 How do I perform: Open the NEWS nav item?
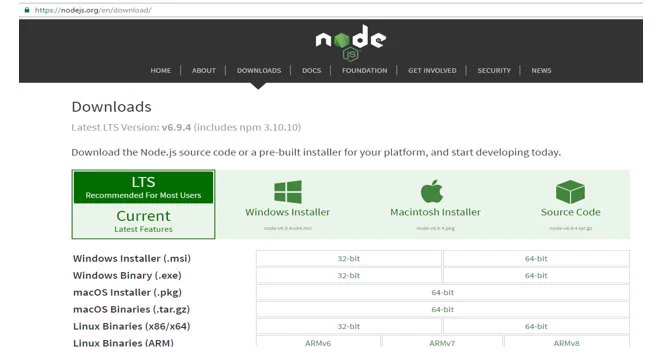pos(541,70)
